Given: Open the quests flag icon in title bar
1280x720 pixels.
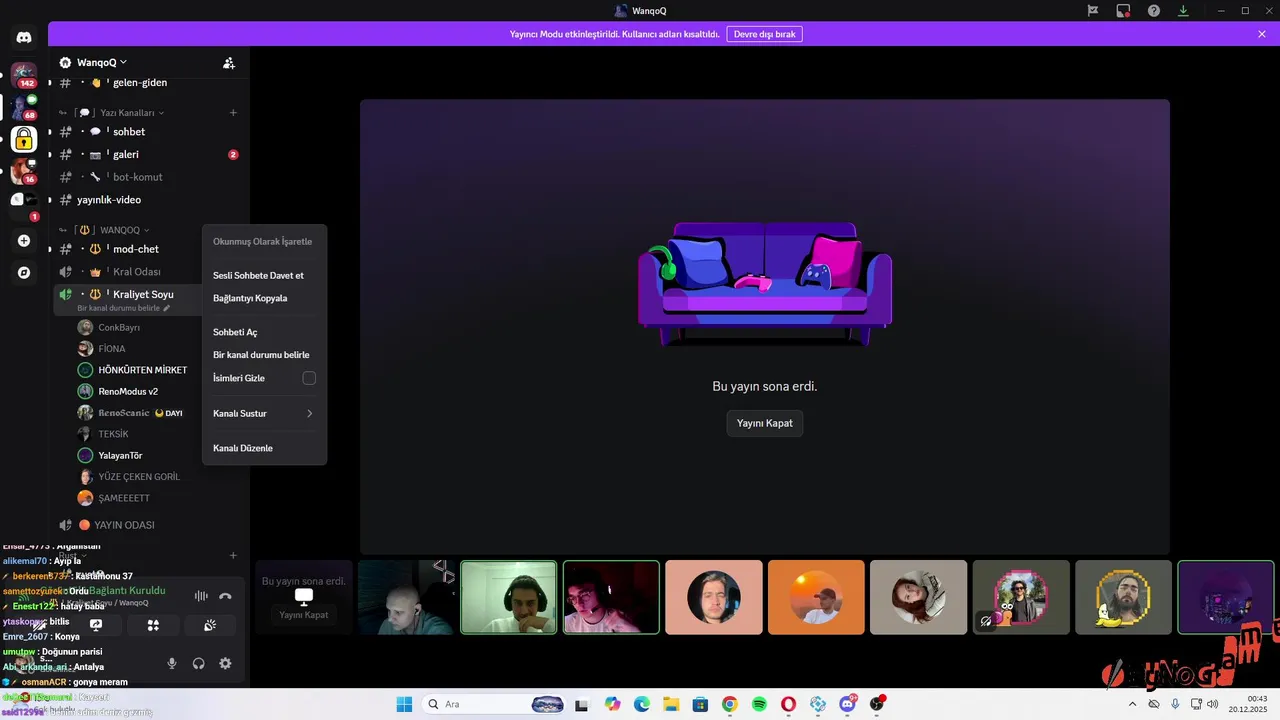Looking at the screenshot, I should pos(1093,11).
